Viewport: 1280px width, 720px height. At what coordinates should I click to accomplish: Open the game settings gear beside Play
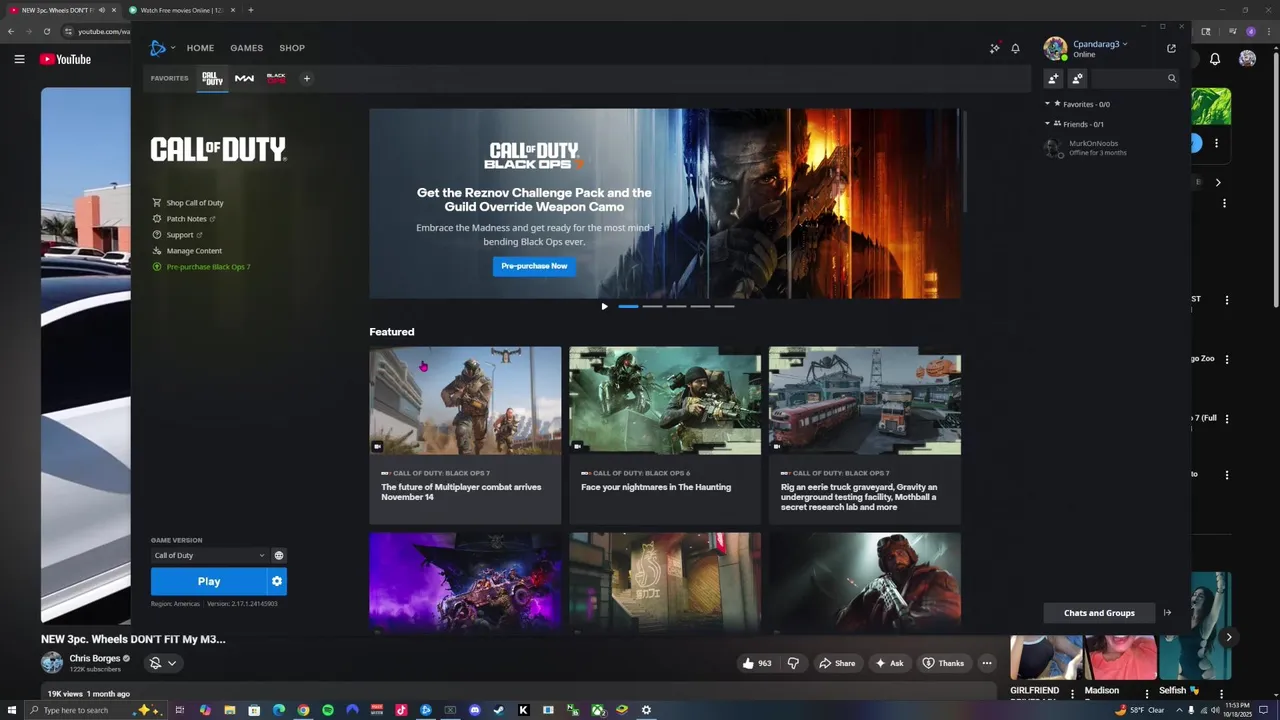[x=277, y=581]
